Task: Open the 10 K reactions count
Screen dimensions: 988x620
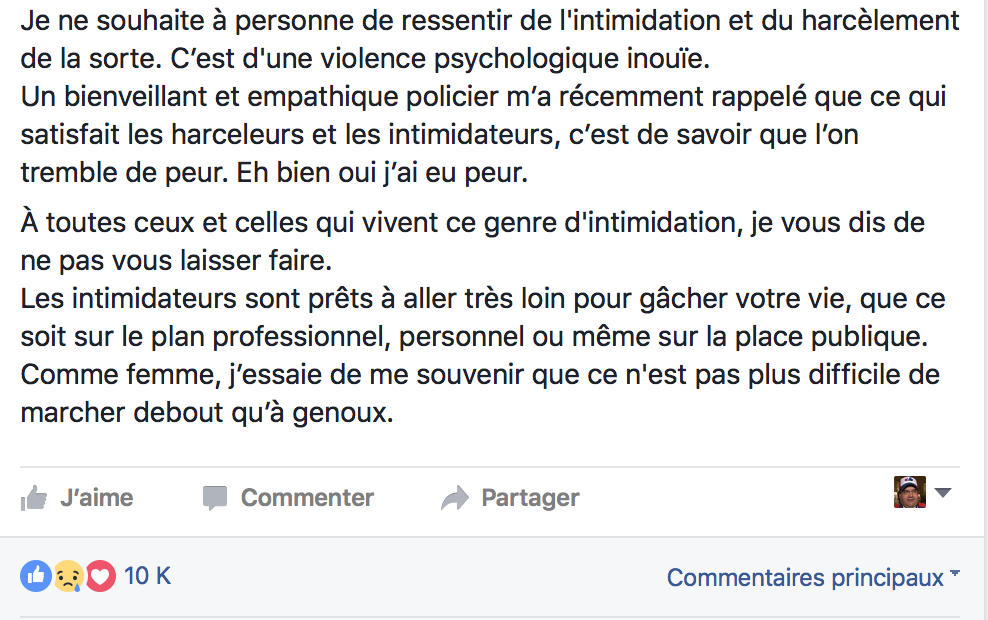Action: pyautogui.click(x=147, y=576)
